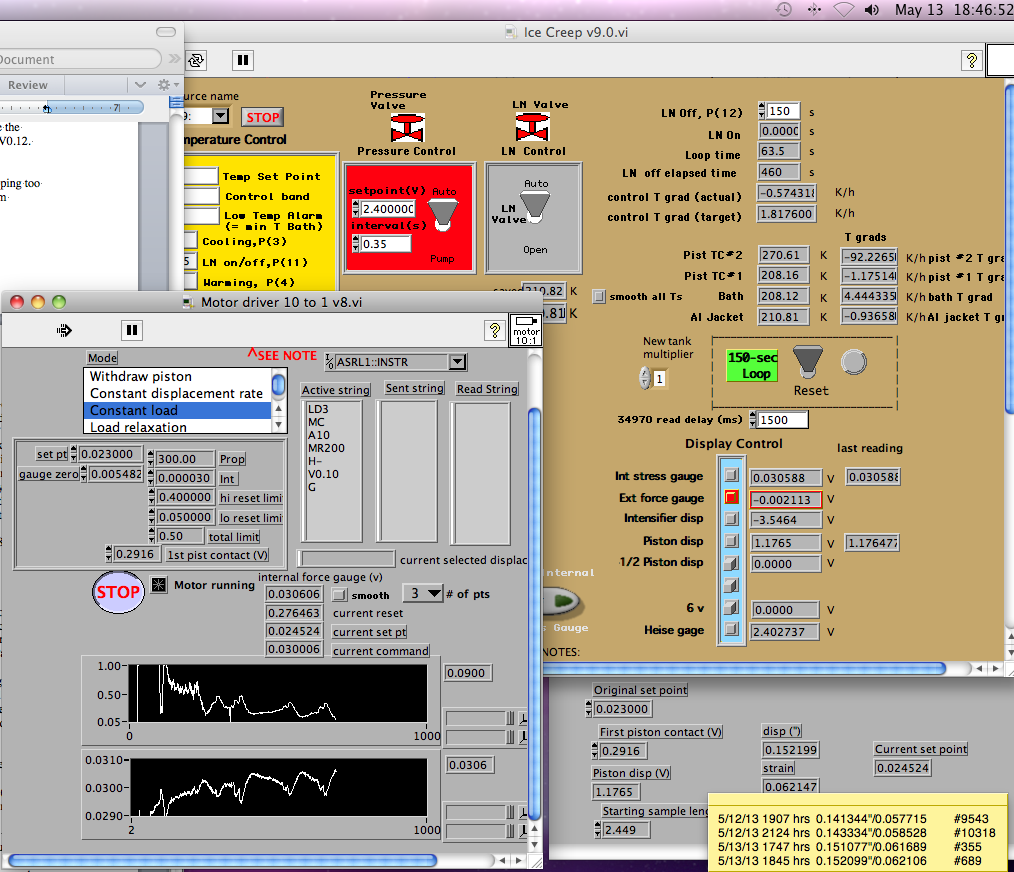The width and height of the screenshot is (1014, 872).
Task: Click the LN Valve icon
Action: (532, 128)
